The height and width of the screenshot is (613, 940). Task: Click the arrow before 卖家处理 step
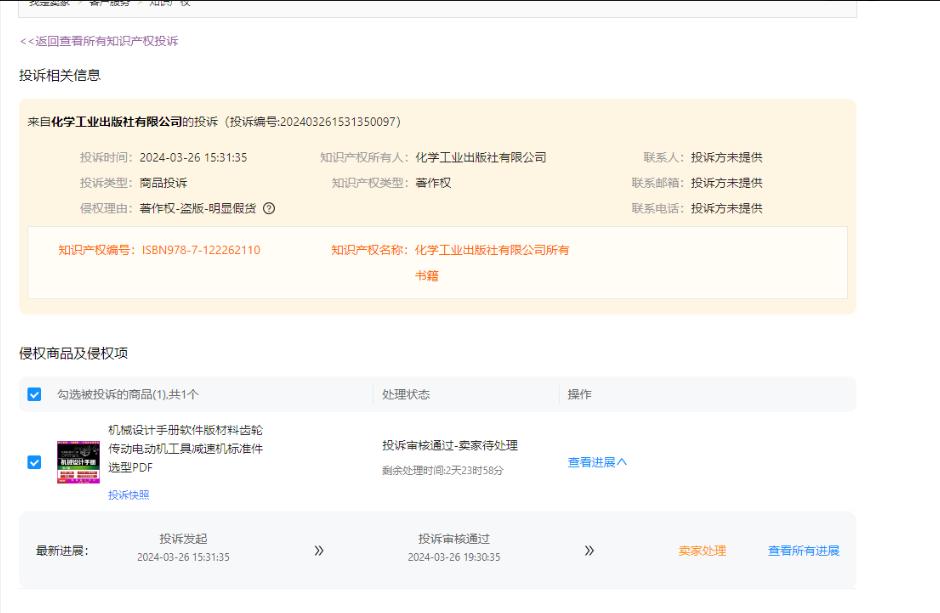click(589, 551)
